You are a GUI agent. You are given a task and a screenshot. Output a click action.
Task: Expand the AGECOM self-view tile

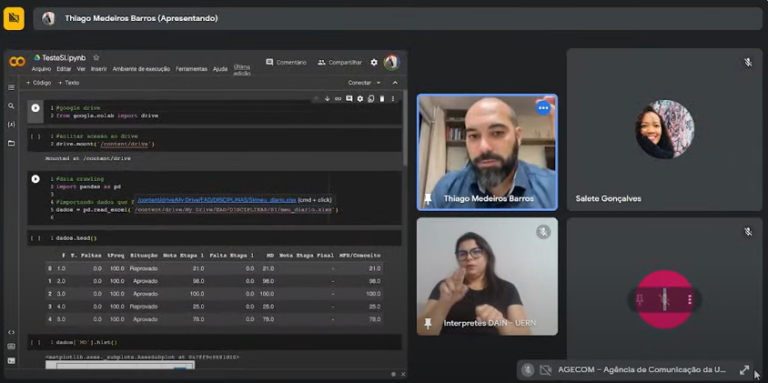744,370
